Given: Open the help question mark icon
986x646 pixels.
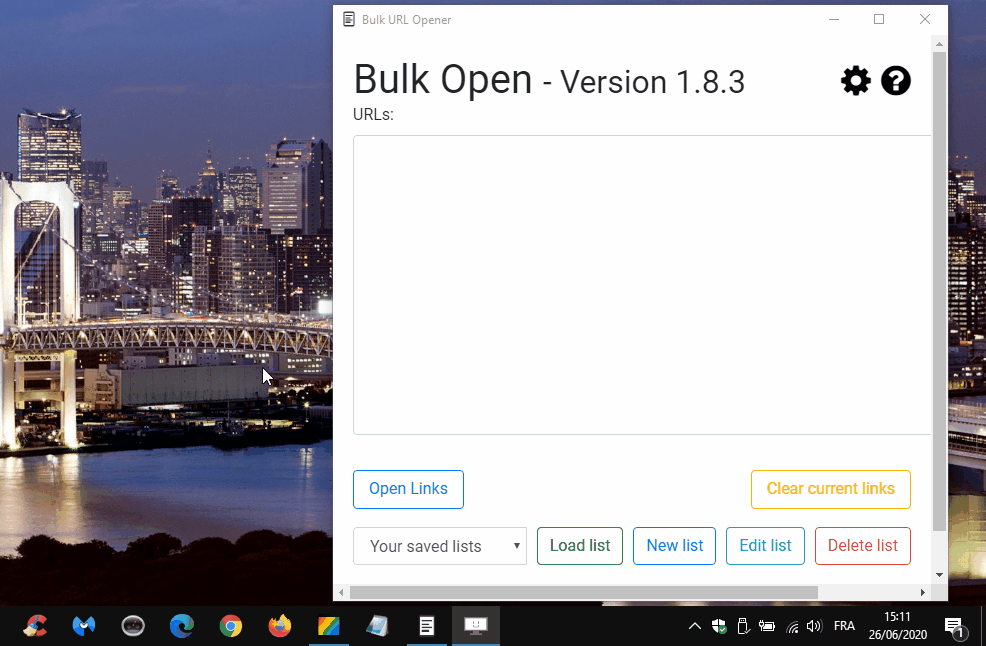Looking at the screenshot, I should pos(895,81).
